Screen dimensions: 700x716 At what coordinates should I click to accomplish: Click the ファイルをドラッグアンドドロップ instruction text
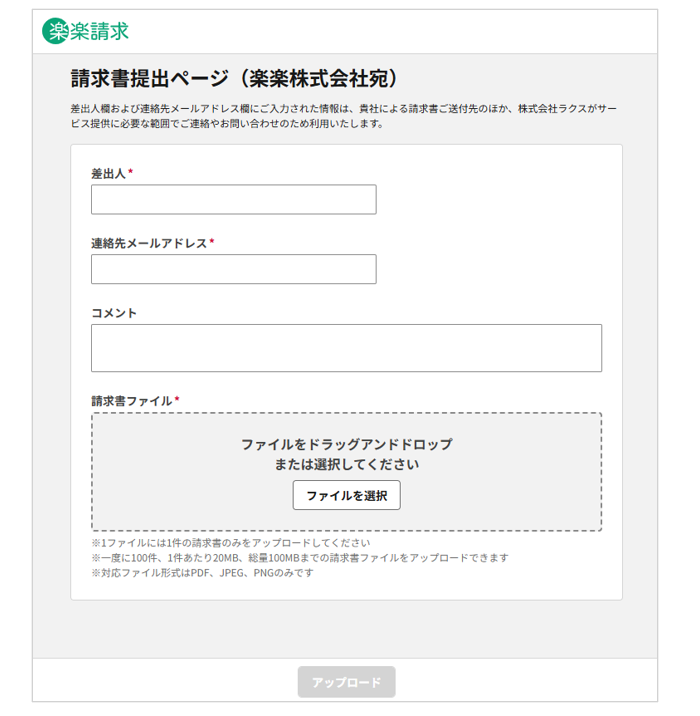point(346,444)
